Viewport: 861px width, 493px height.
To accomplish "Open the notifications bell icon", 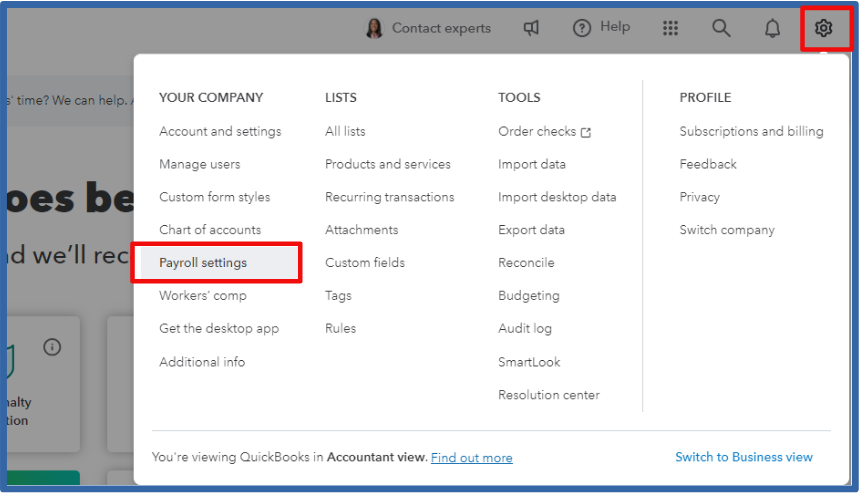I will pyautogui.click(x=772, y=27).
